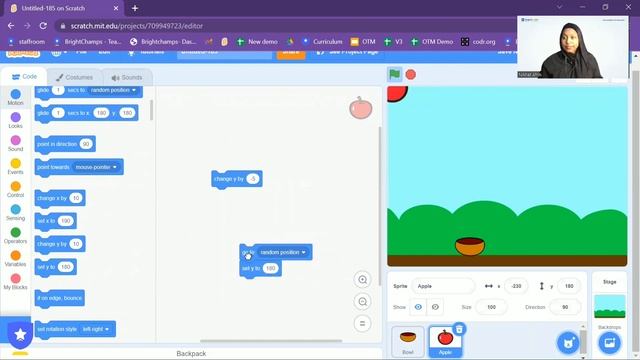Open the OTM Demo bookmark
Image resolution: width=640 pixels, height=360 pixels.
432,42
